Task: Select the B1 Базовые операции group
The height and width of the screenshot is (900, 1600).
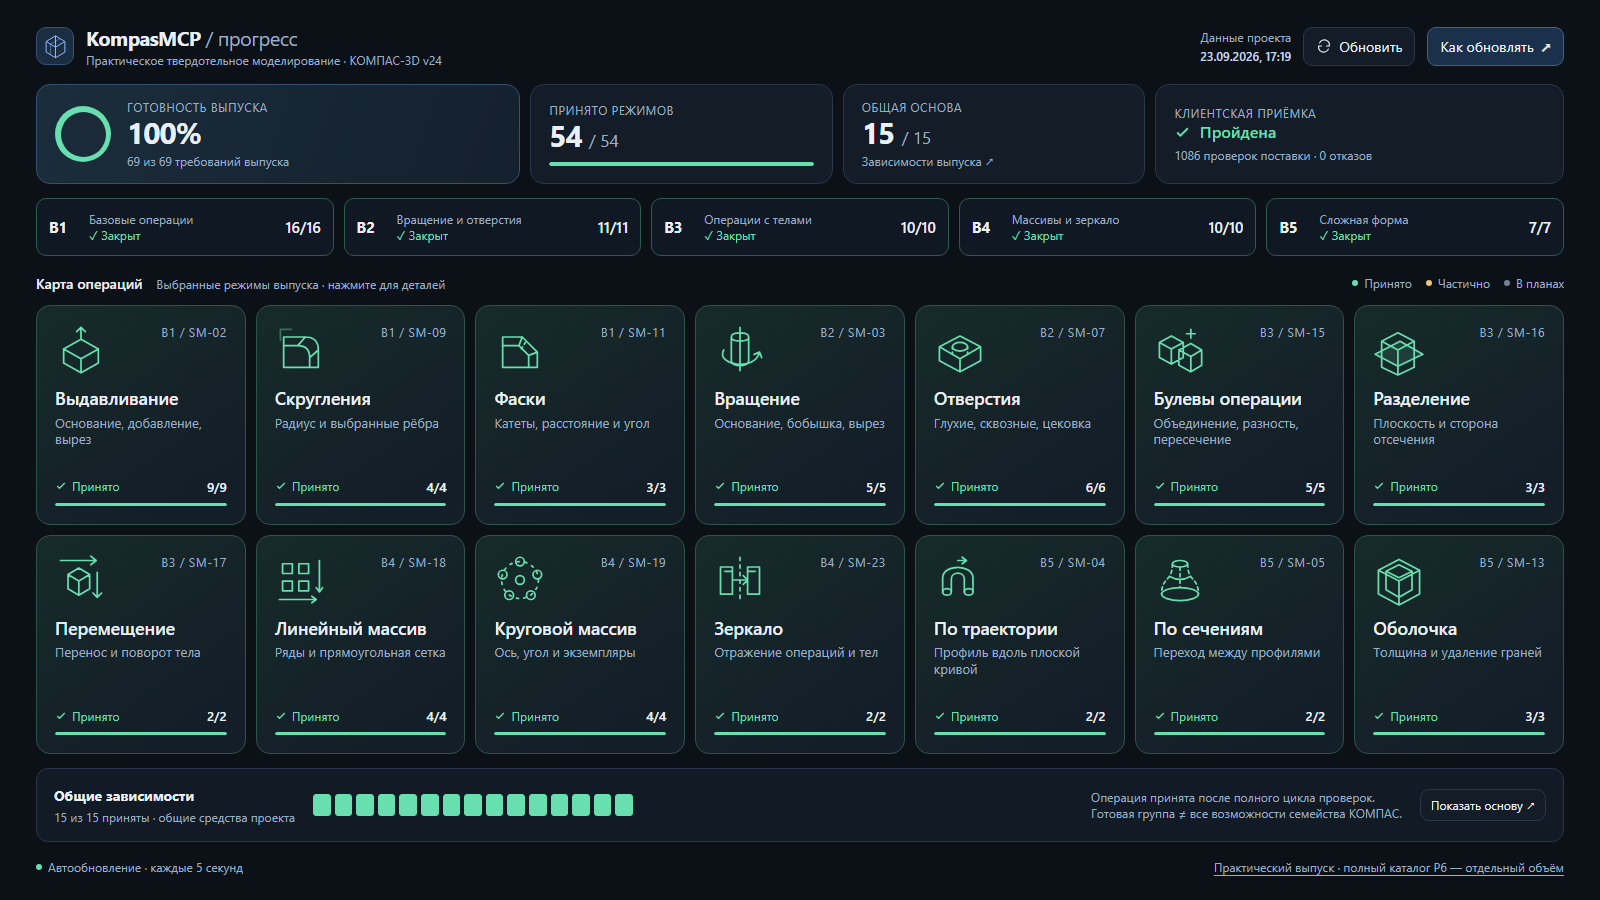Action: 185,227
